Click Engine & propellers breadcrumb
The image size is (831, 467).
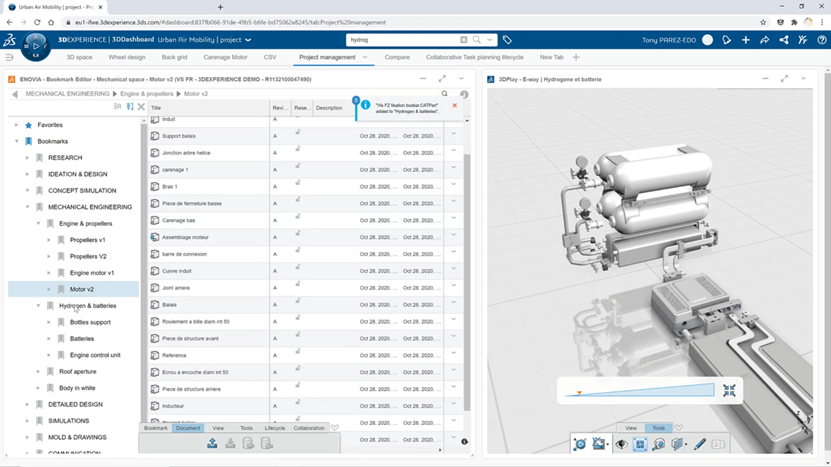(147, 94)
